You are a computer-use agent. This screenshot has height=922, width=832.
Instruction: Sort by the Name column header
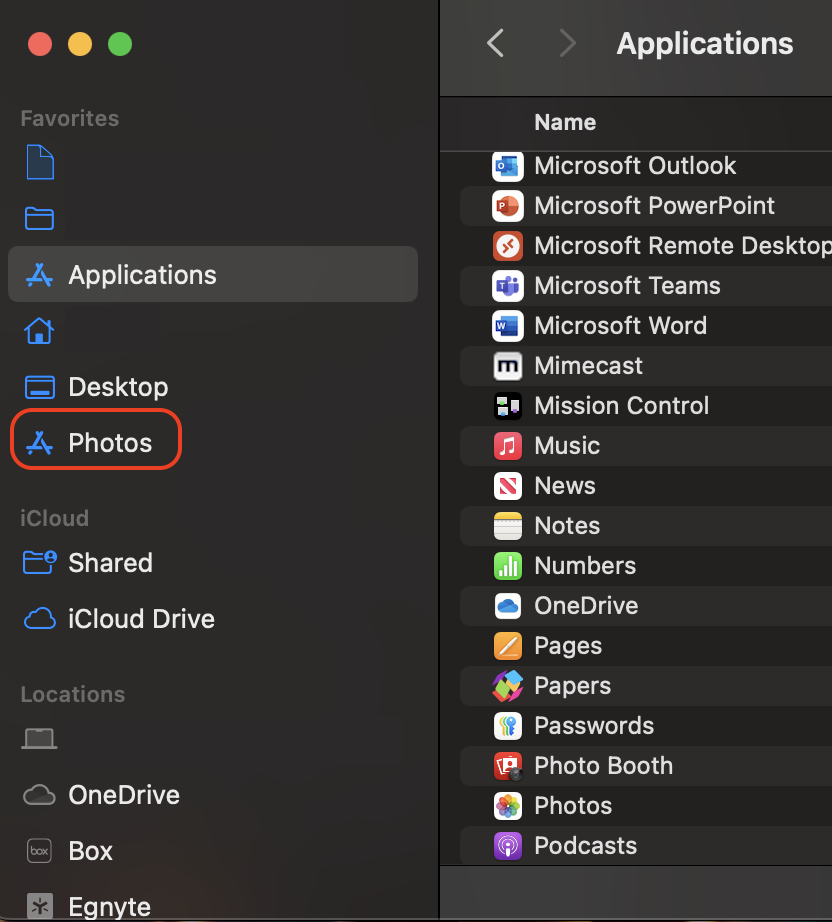(x=565, y=122)
